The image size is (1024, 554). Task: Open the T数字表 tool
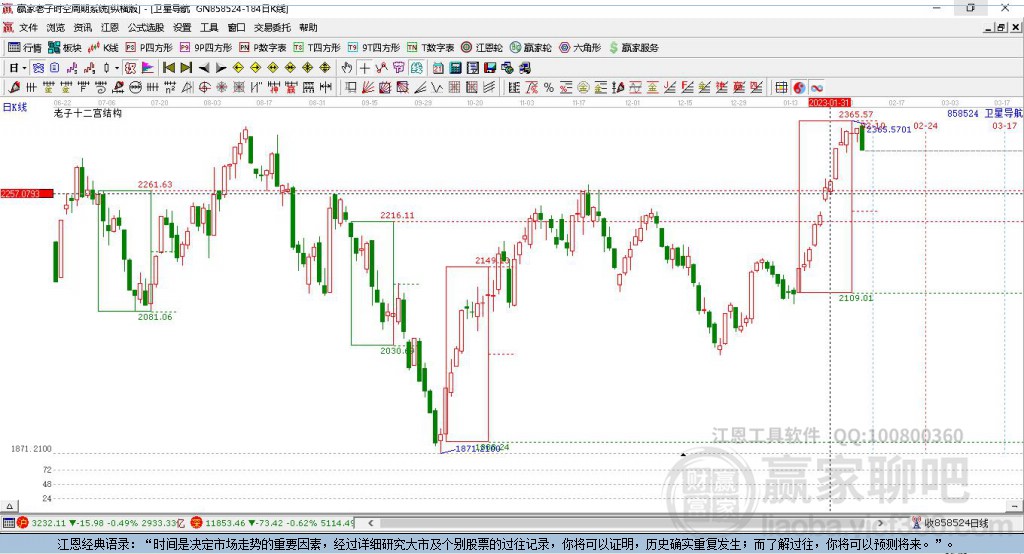click(x=430, y=48)
